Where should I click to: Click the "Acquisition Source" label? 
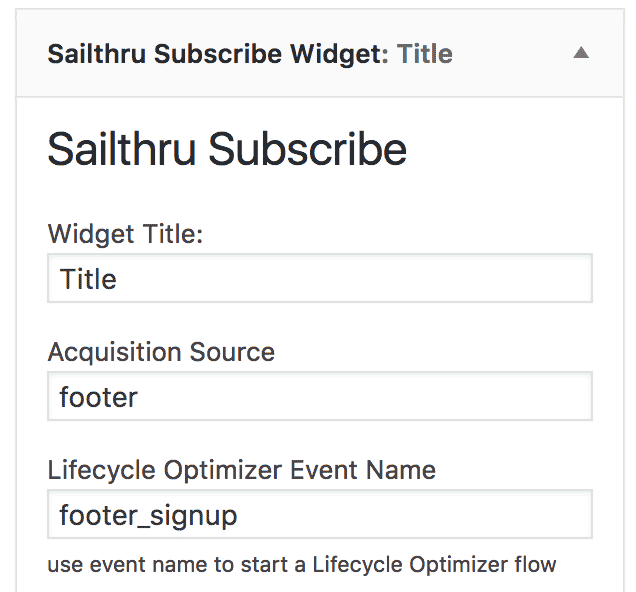click(x=161, y=352)
